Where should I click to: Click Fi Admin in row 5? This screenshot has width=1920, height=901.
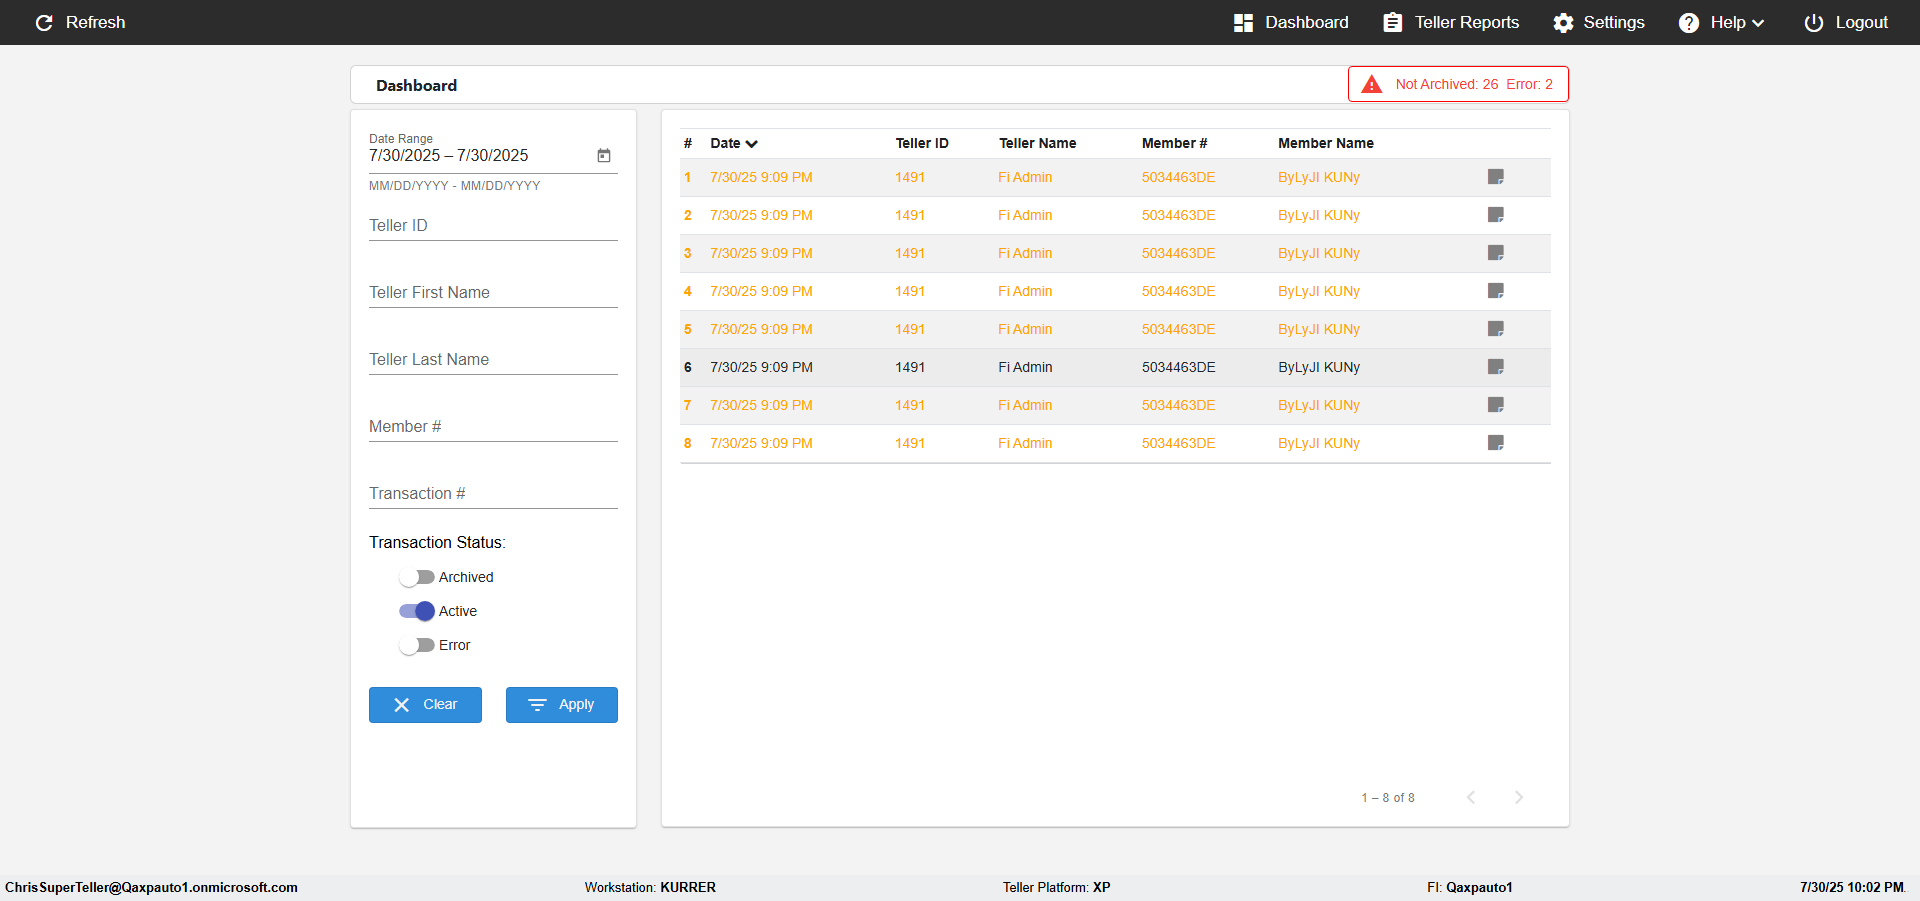tap(1025, 329)
